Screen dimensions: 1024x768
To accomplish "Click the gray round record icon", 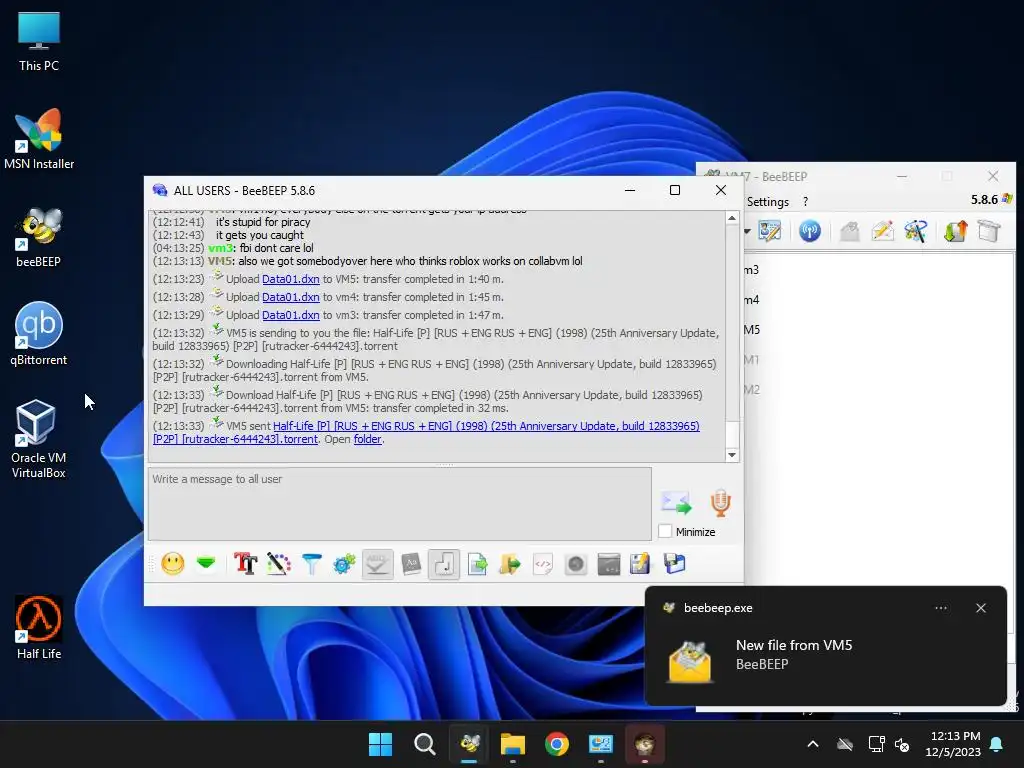I will pyautogui.click(x=575, y=564).
